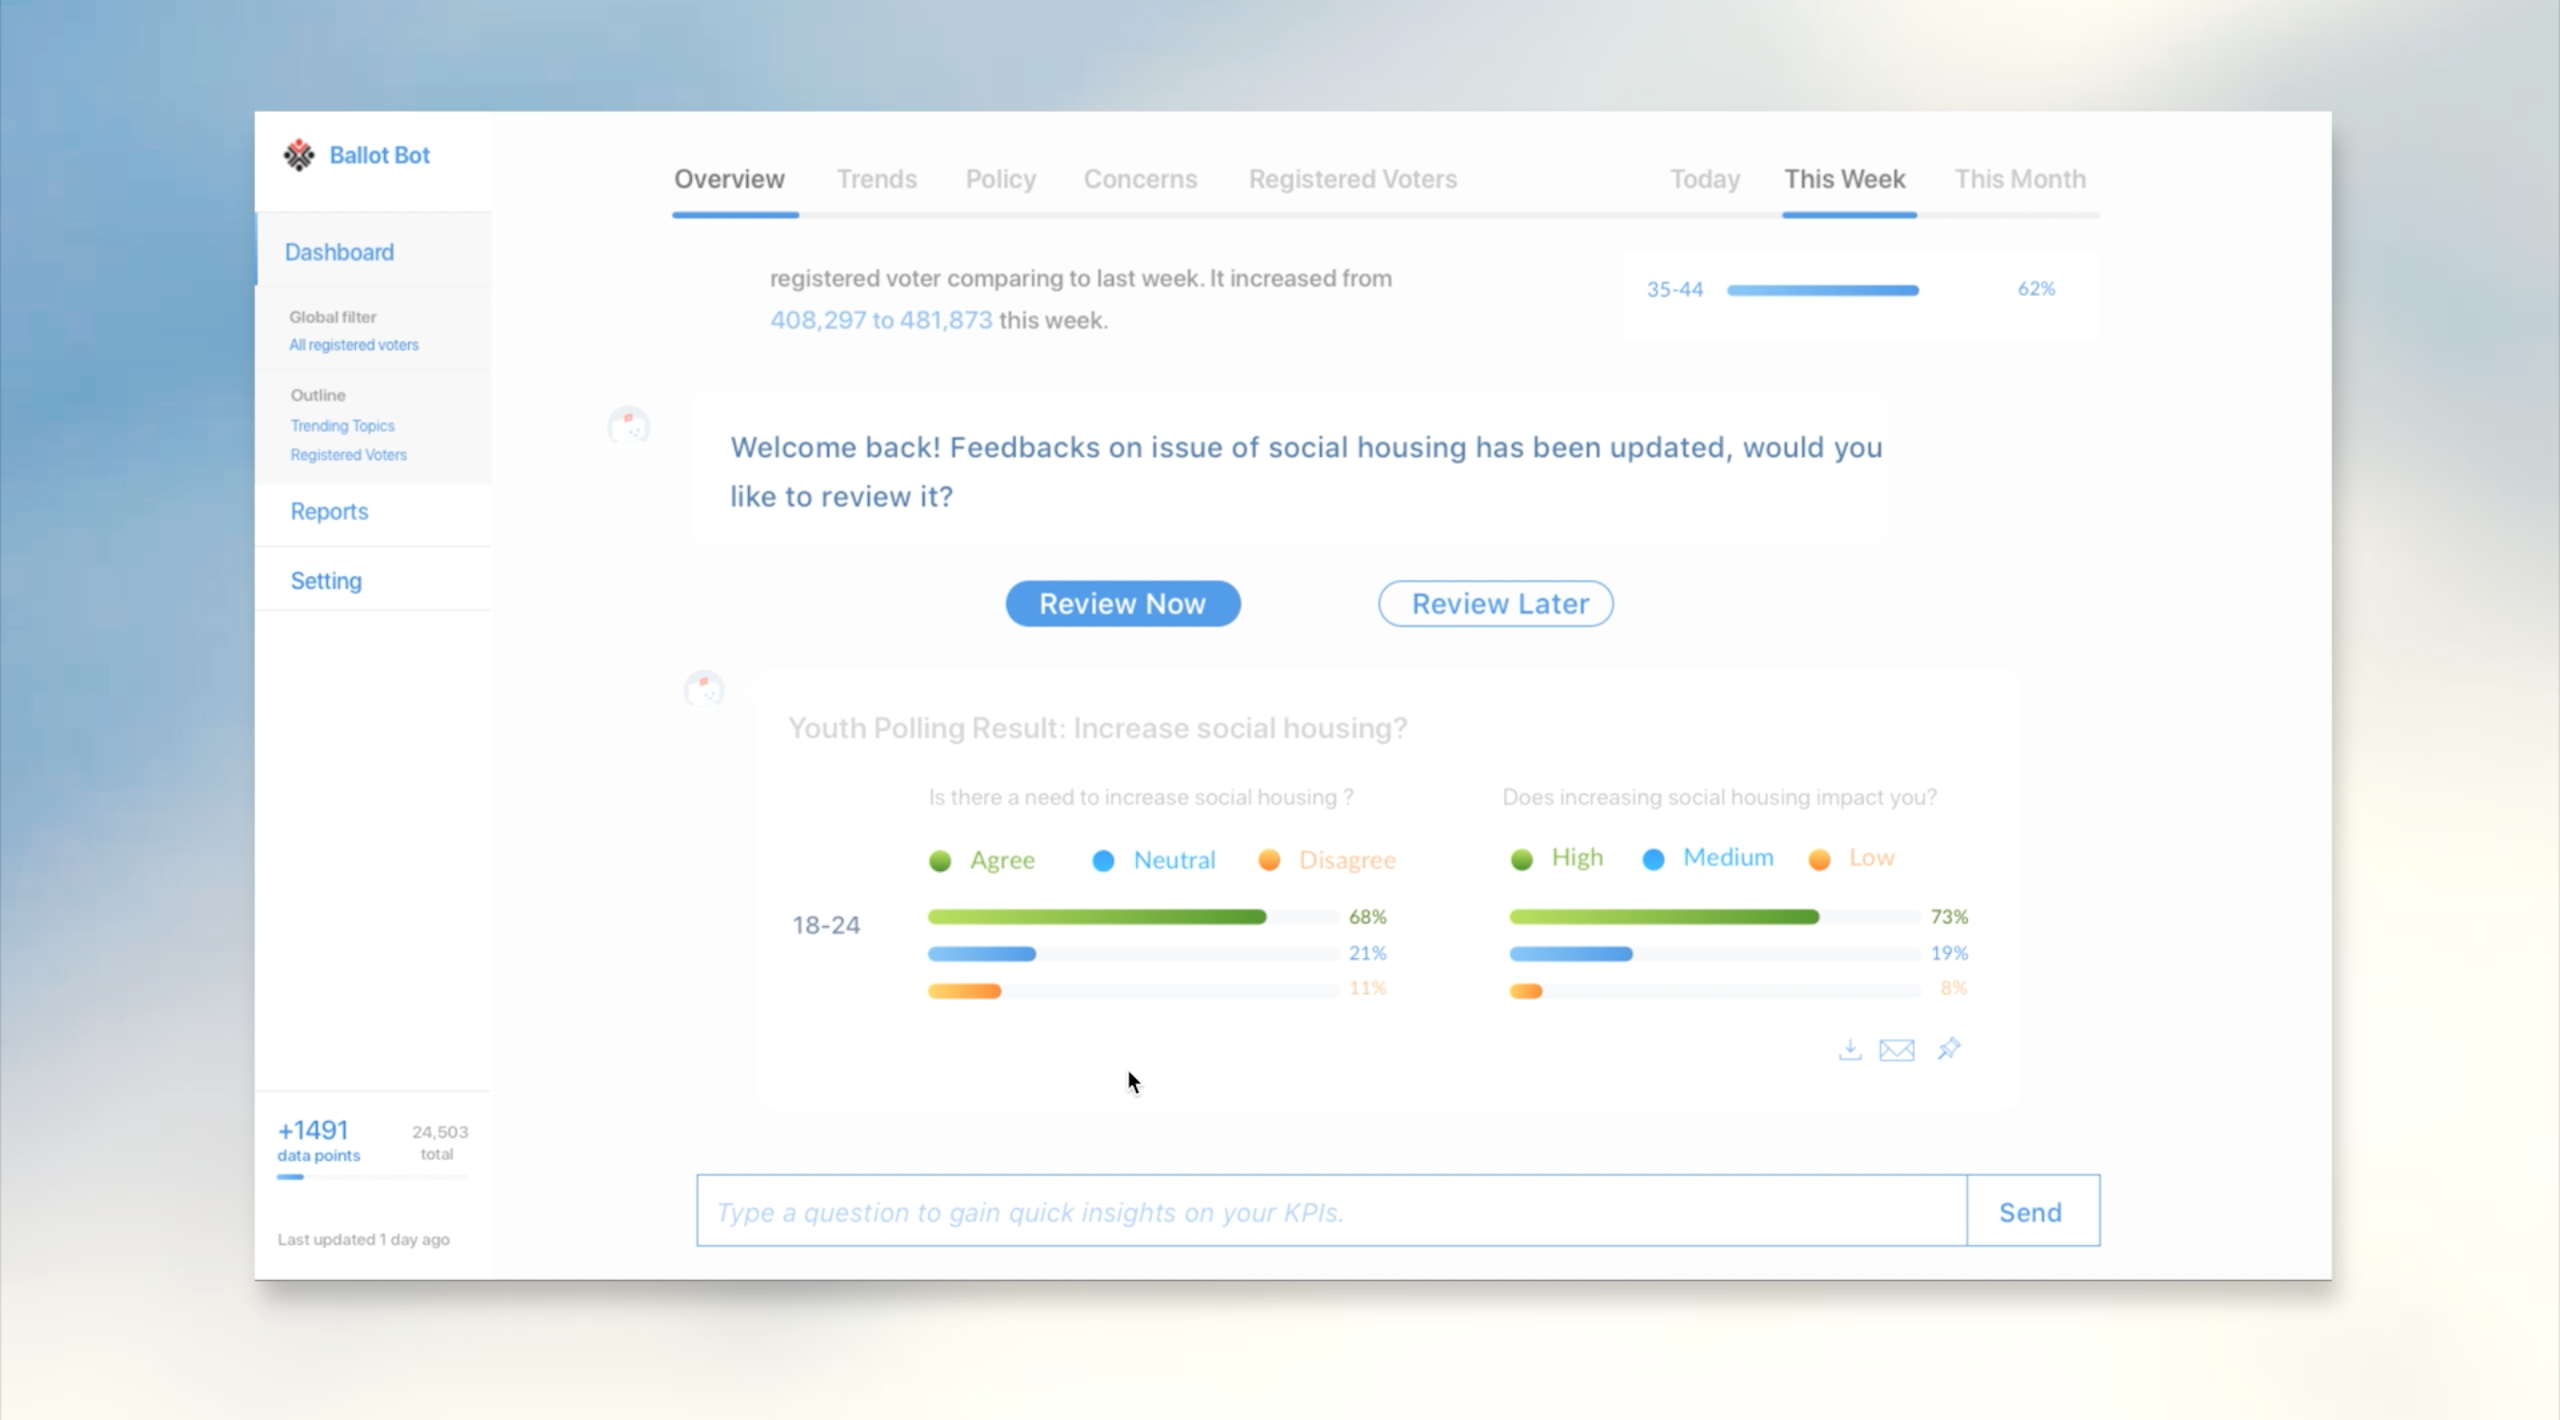Viewport: 2560px width, 1420px height.
Task: Click the welcome back message bubble
Action: [1290, 471]
